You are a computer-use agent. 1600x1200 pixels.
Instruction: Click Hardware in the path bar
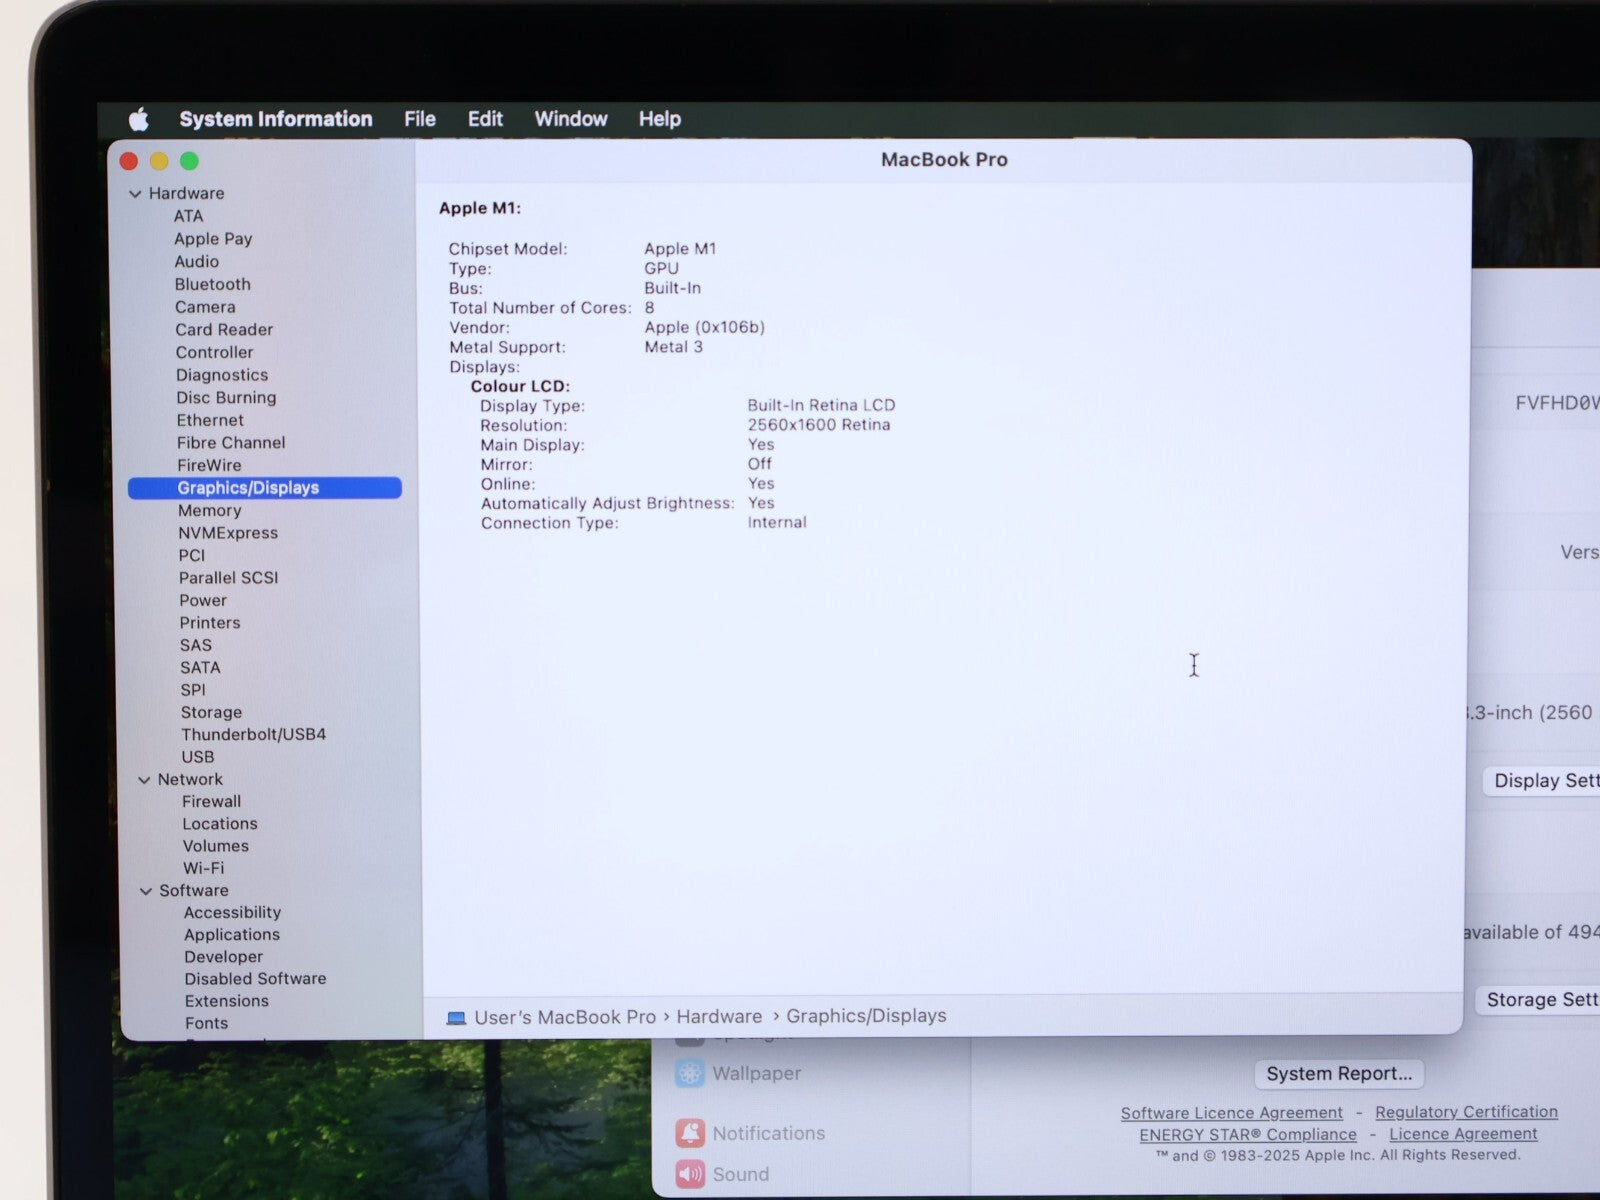(x=719, y=1017)
